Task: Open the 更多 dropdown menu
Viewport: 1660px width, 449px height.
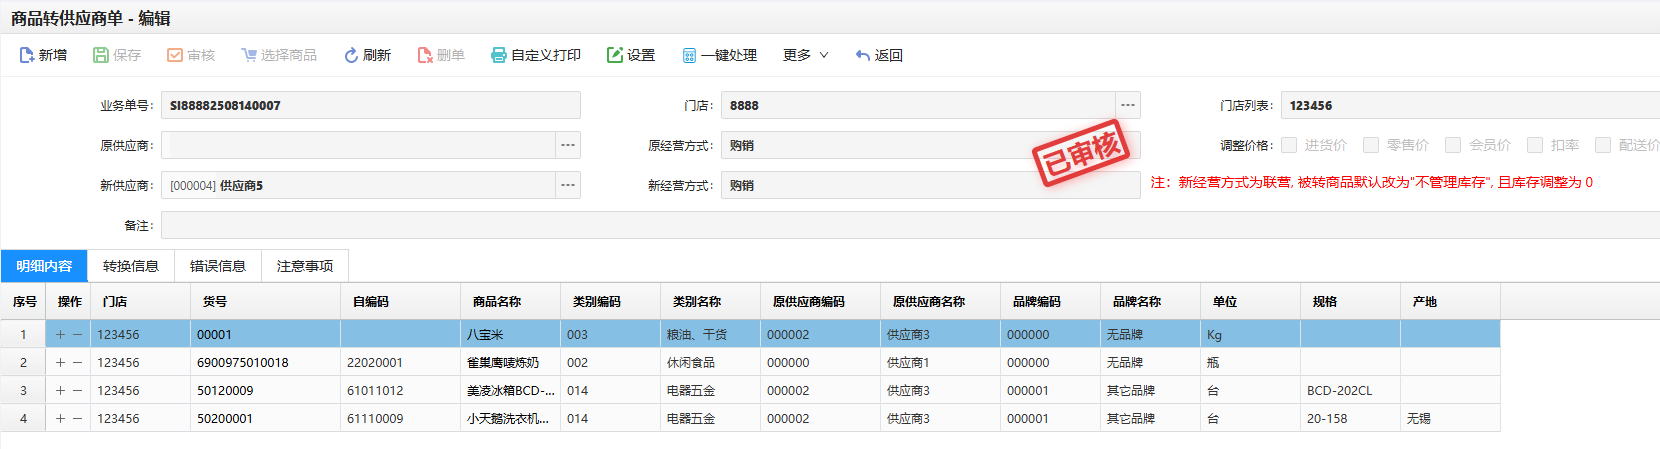Action: [806, 55]
